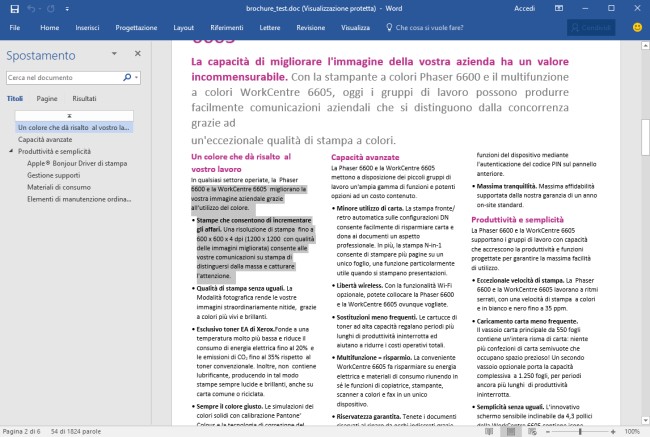Select the Progettazione ribbon tab

(136, 28)
